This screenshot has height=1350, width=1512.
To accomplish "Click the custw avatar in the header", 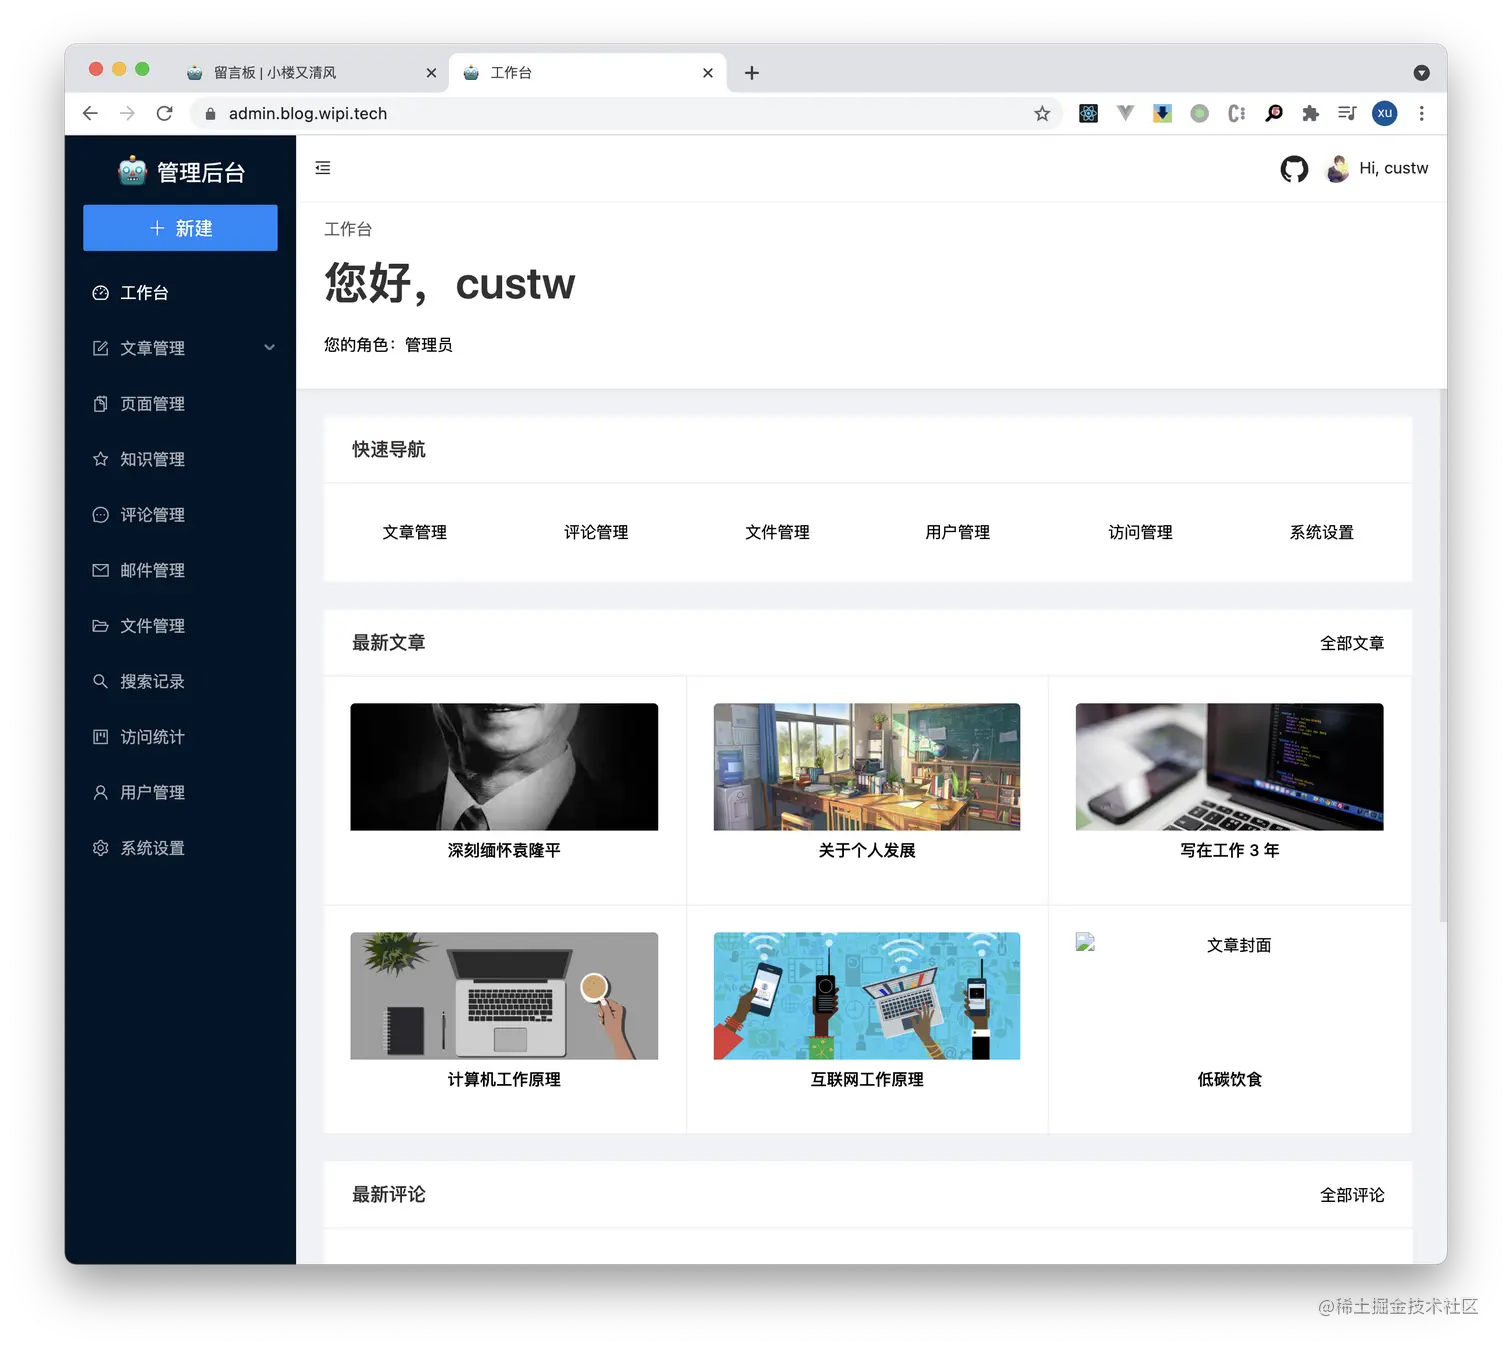I will [x=1337, y=168].
